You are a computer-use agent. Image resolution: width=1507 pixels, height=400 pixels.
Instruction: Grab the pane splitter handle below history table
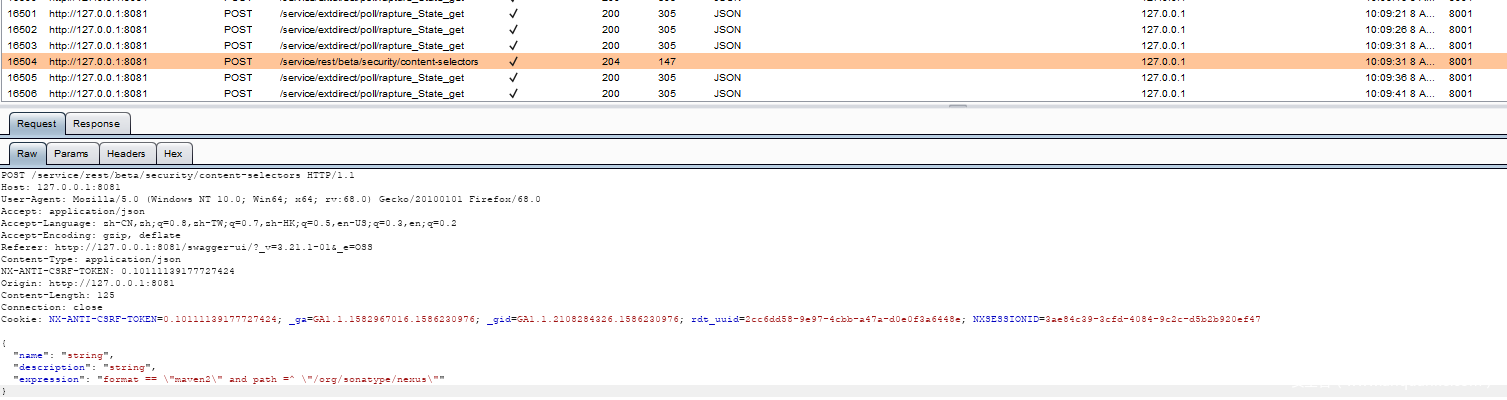point(957,106)
